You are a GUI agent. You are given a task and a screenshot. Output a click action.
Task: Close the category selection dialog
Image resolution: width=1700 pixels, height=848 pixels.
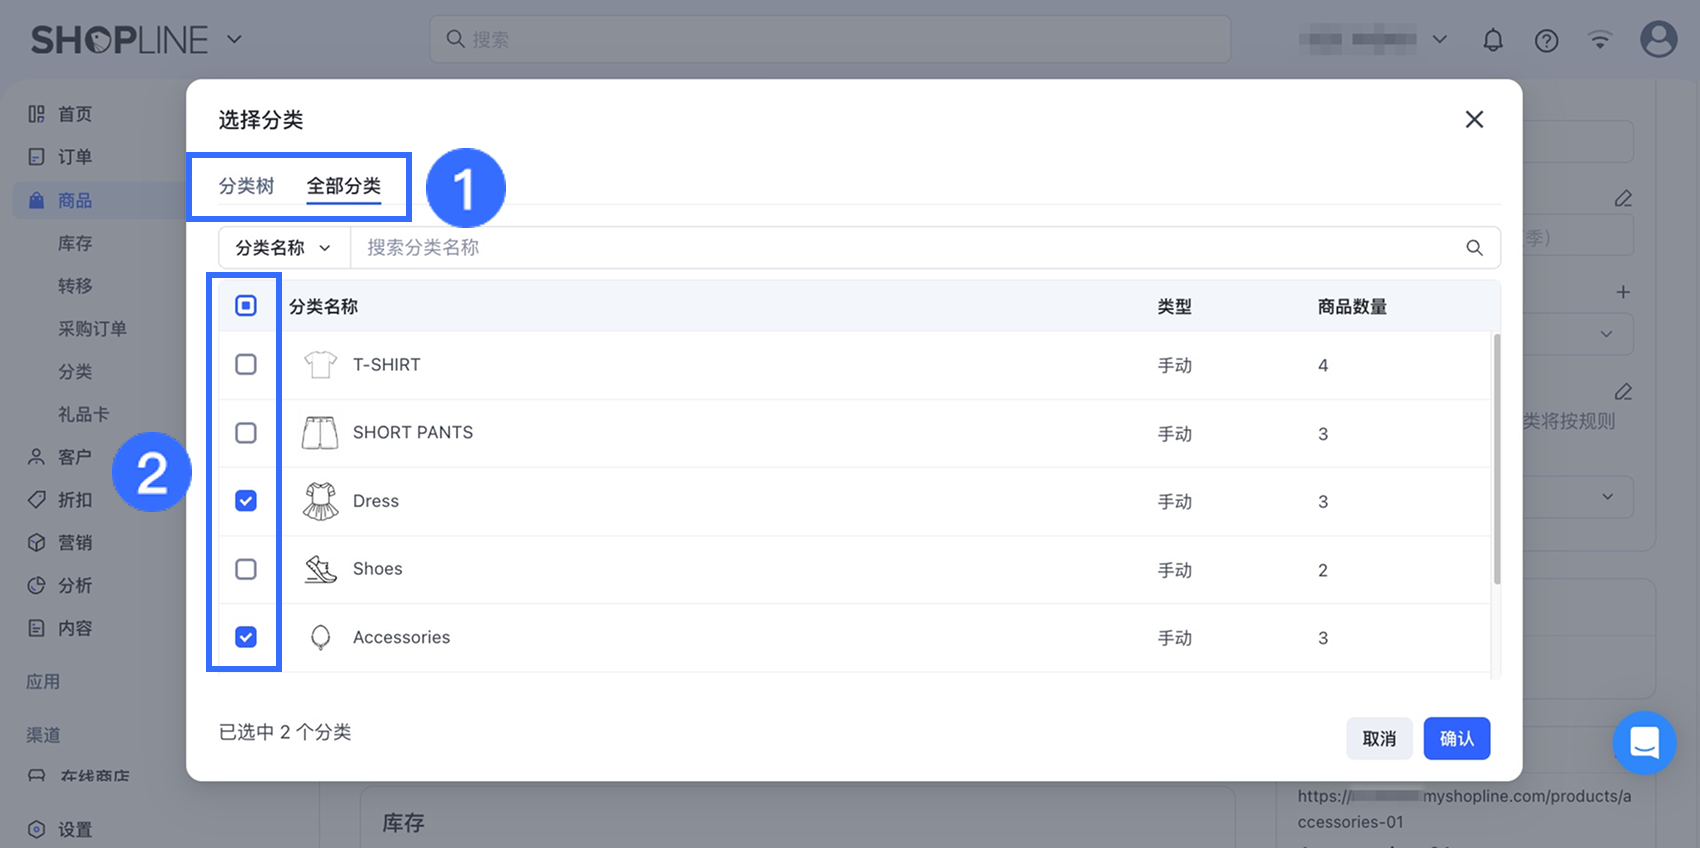1474,120
